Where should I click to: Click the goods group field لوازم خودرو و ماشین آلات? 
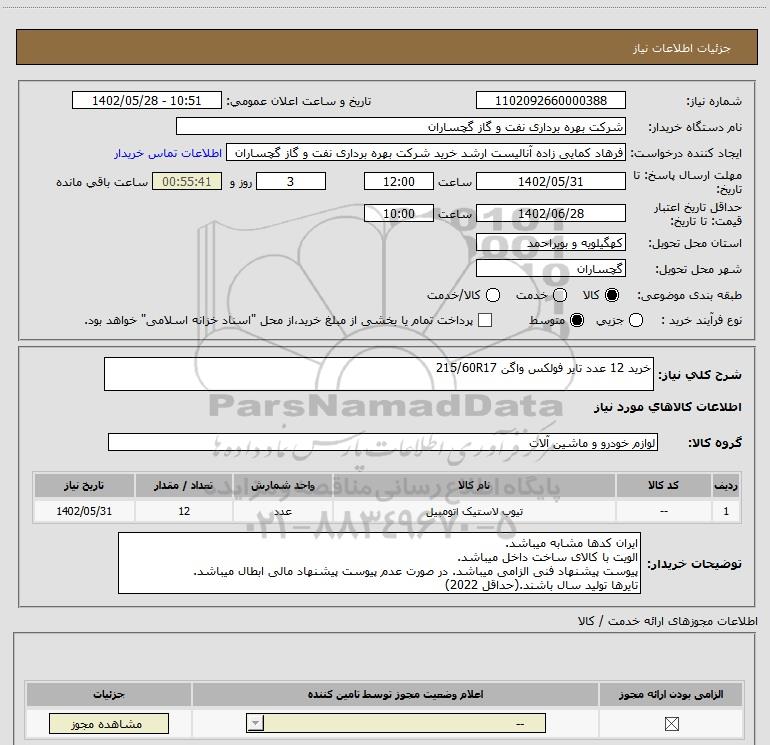pyautogui.click(x=383, y=442)
